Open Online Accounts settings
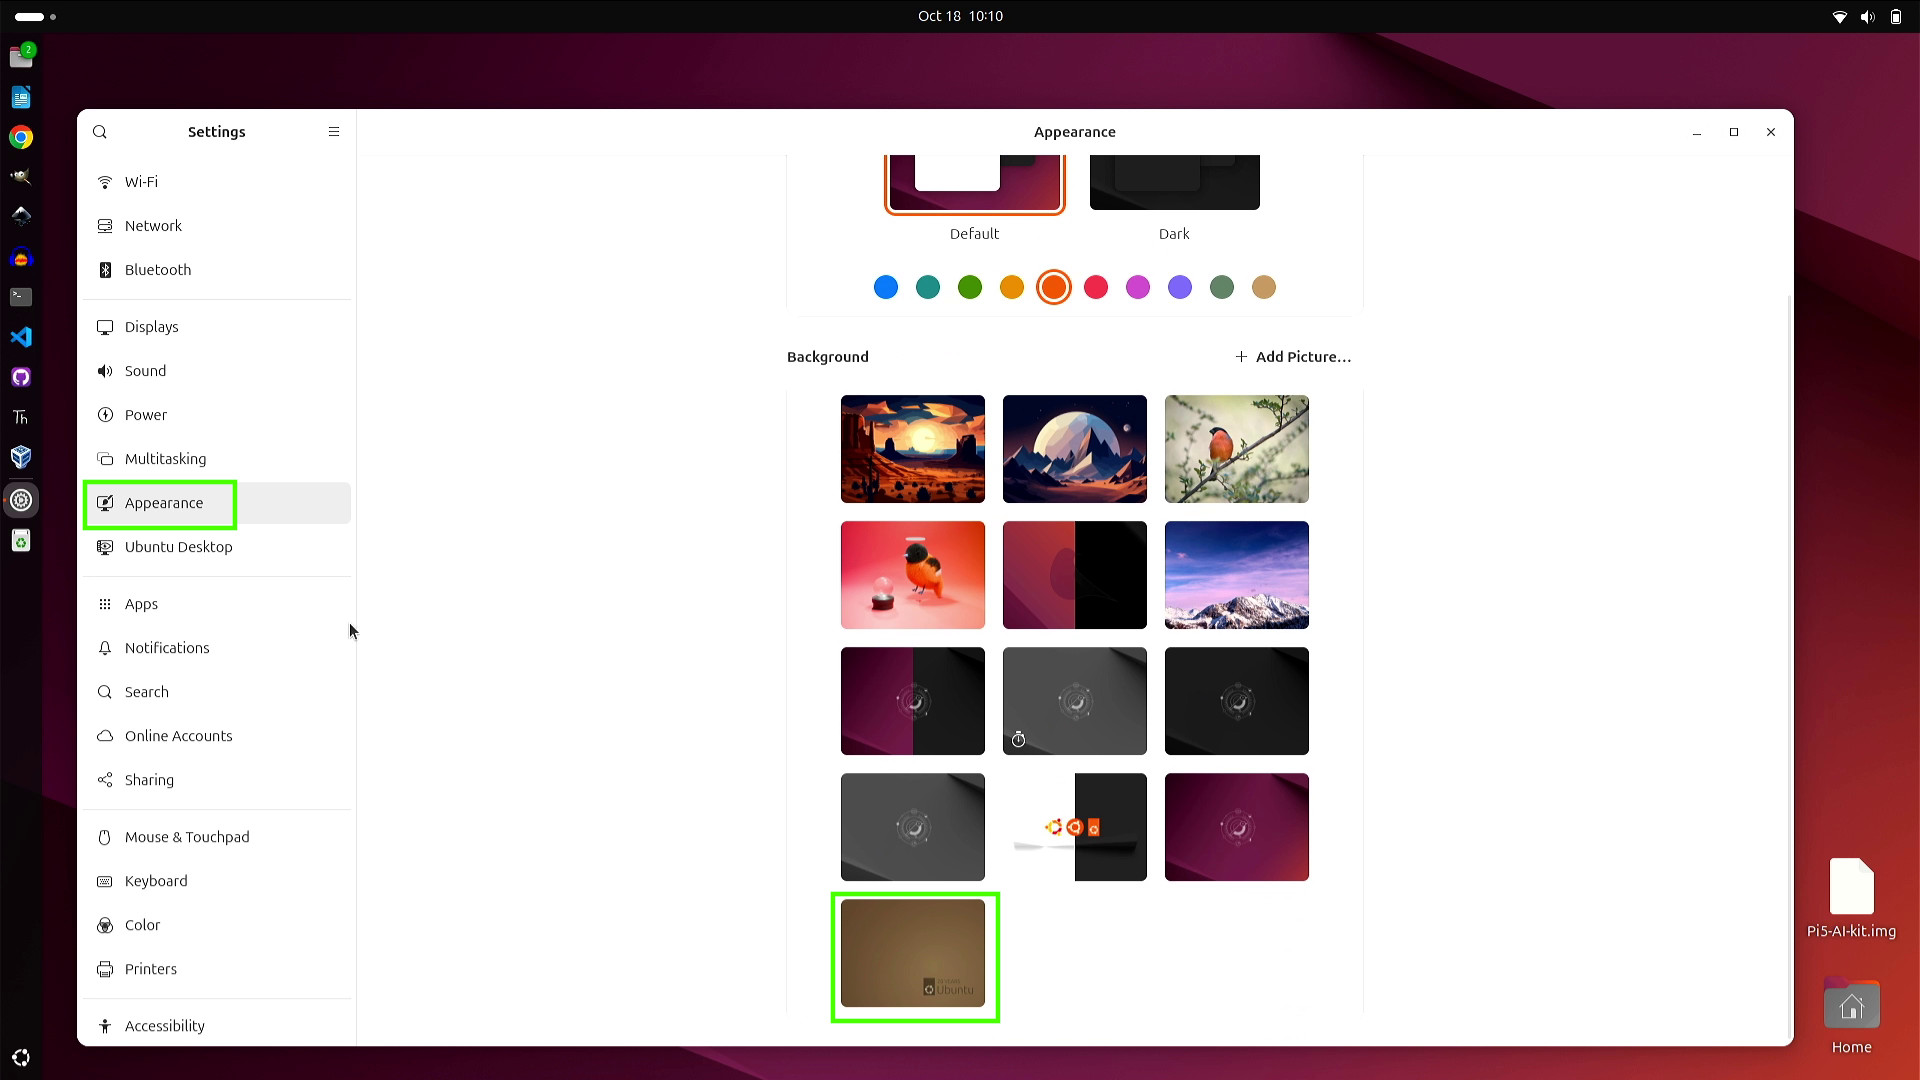Screen dimensions: 1920x1080 point(178,736)
